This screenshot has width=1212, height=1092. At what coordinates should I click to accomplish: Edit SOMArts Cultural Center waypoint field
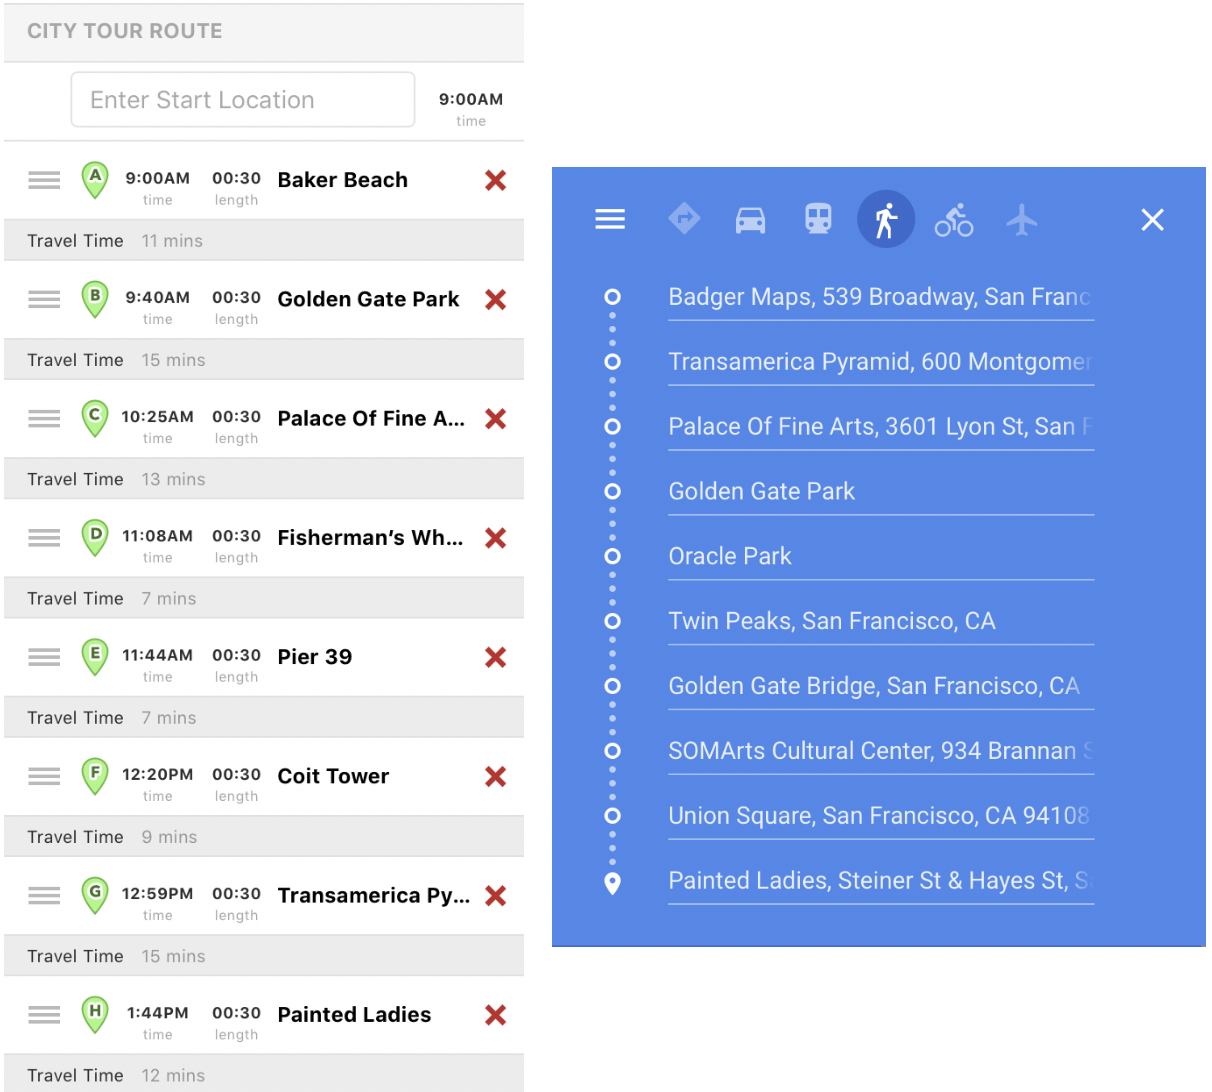(881, 751)
